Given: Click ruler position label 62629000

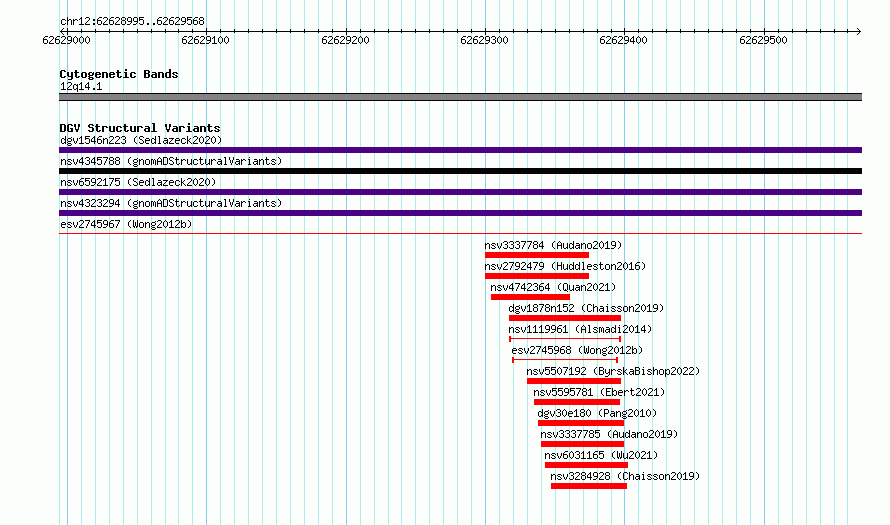Looking at the screenshot, I should coord(66,40).
